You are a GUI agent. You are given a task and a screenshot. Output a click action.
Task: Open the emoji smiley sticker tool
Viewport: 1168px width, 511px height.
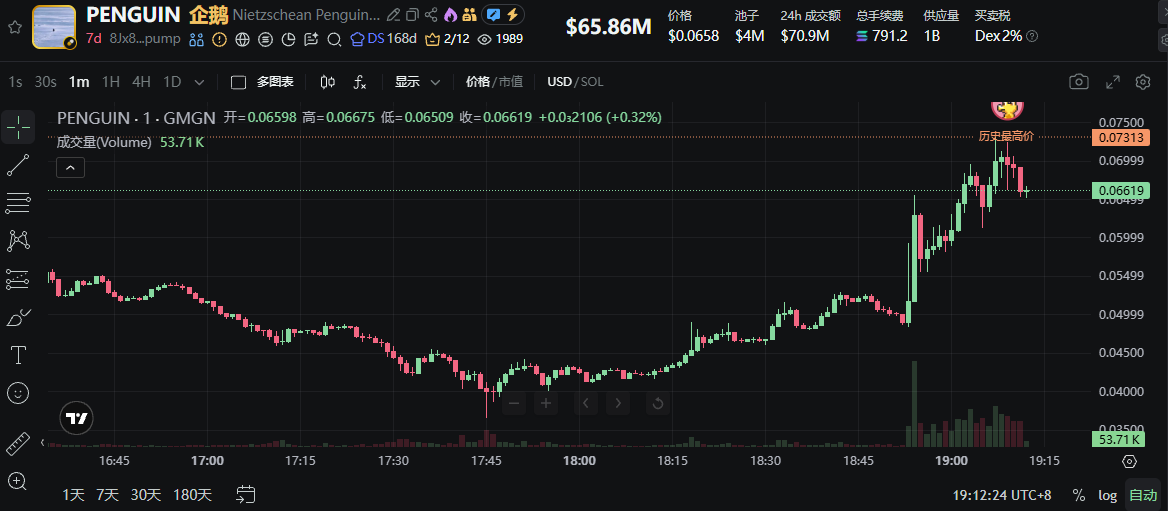[x=18, y=393]
